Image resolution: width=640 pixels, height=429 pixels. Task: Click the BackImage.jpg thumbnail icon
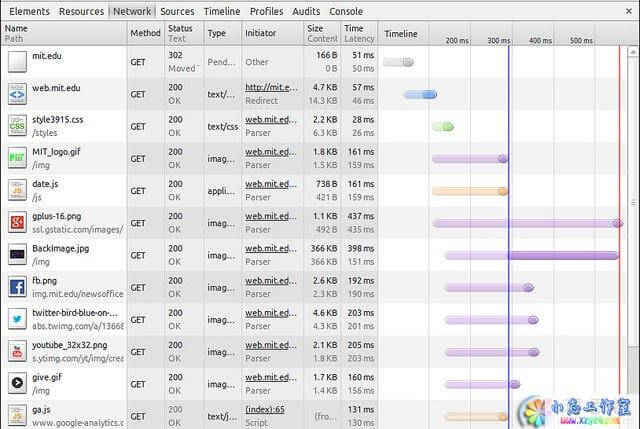coord(17,255)
